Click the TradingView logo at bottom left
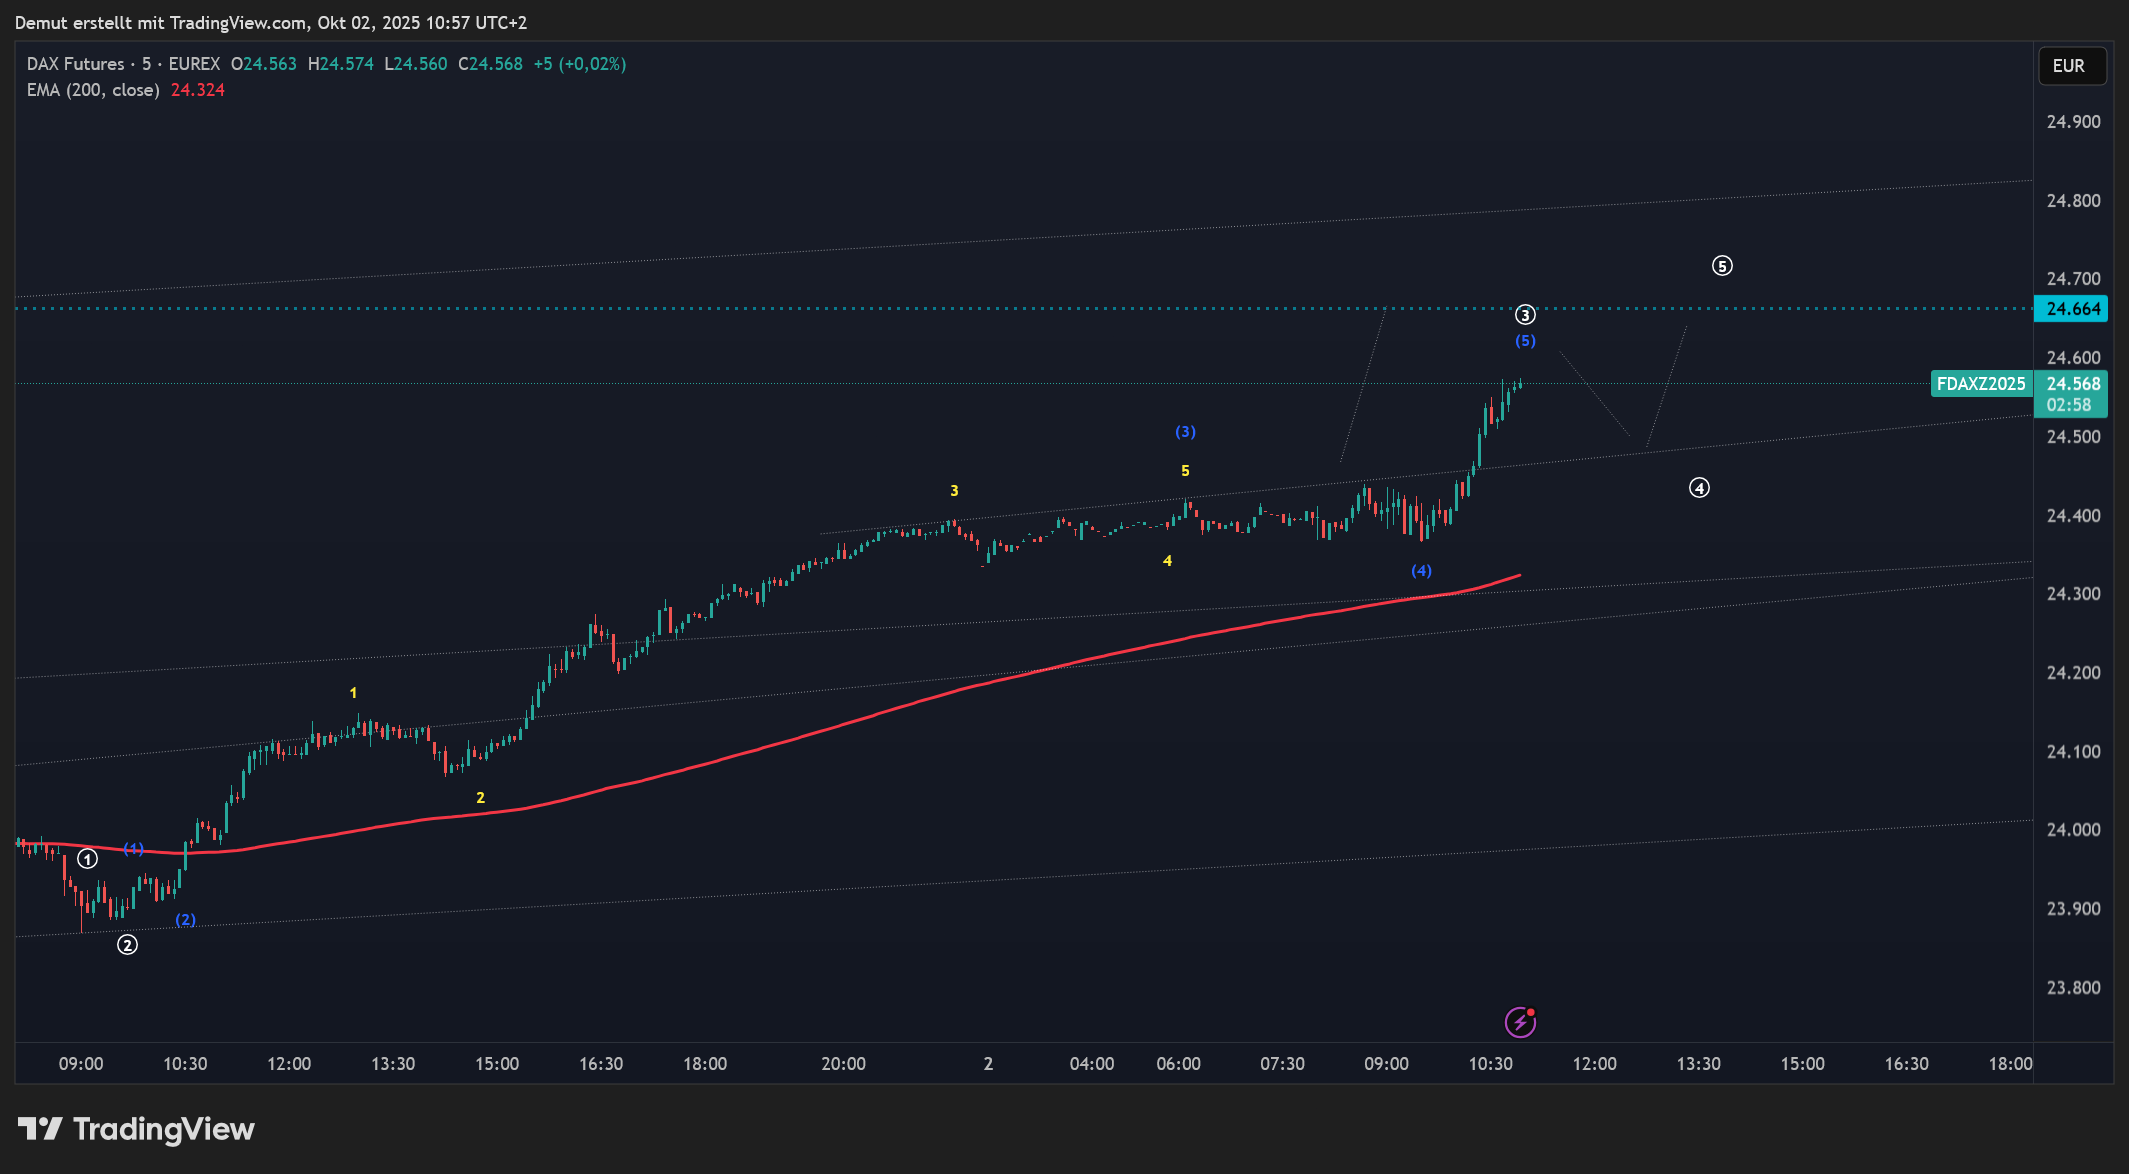This screenshot has height=1174, width=2129. coord(136,1129)
